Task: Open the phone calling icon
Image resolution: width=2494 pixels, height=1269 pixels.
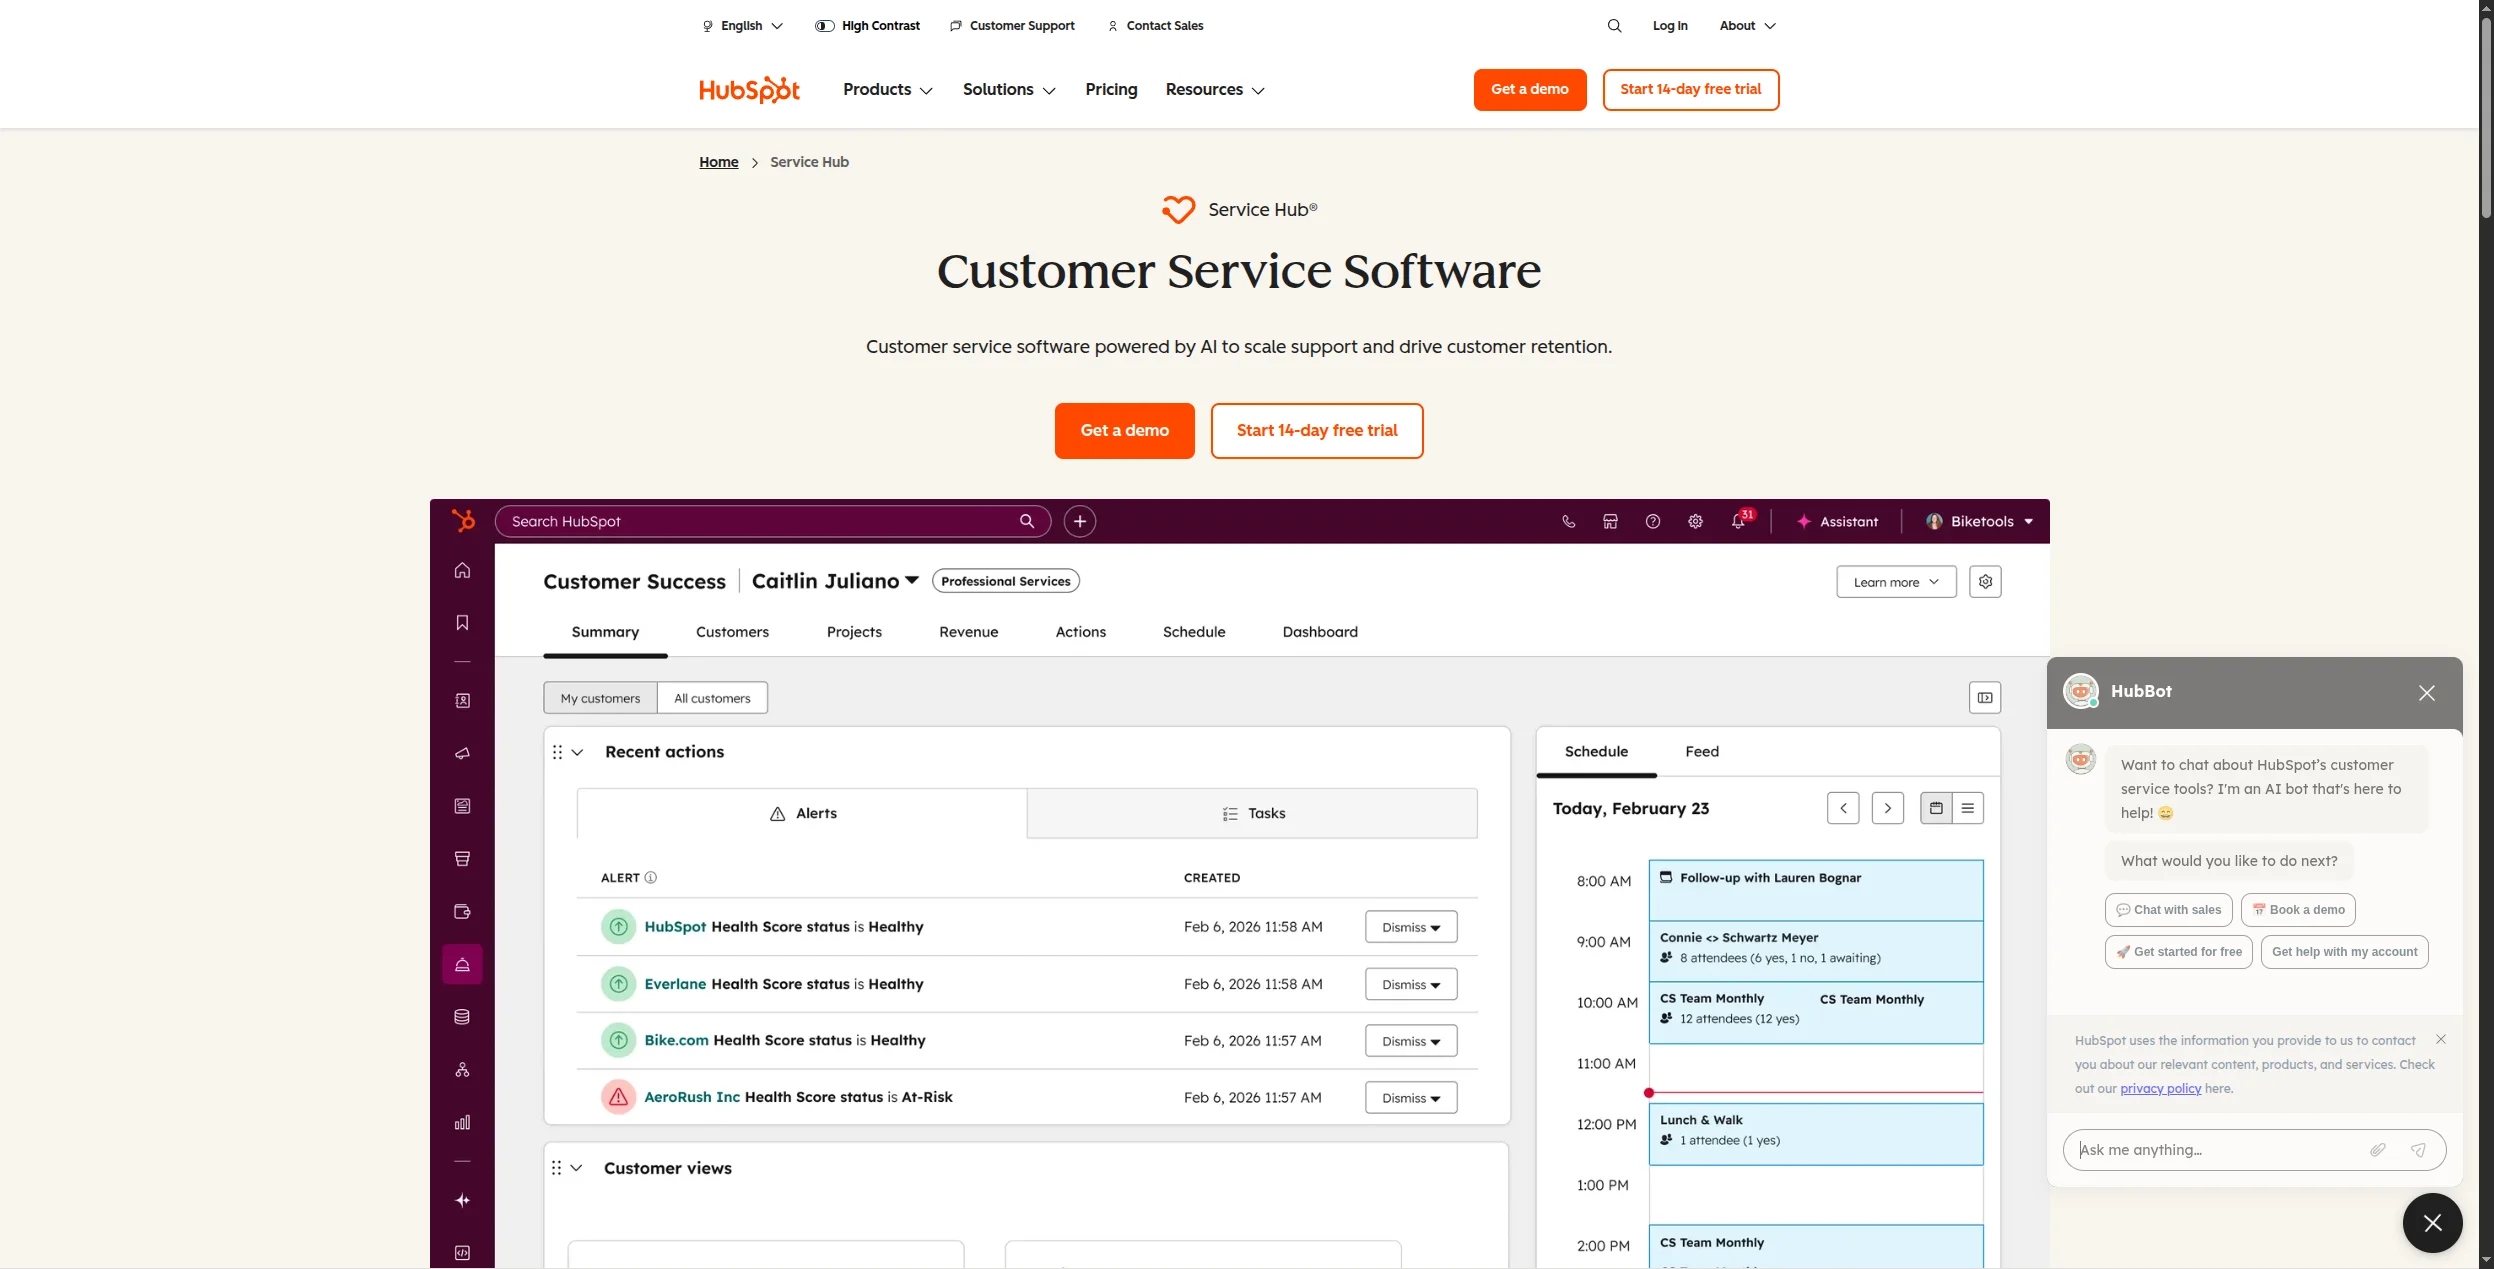Action: click(1568, 521)
